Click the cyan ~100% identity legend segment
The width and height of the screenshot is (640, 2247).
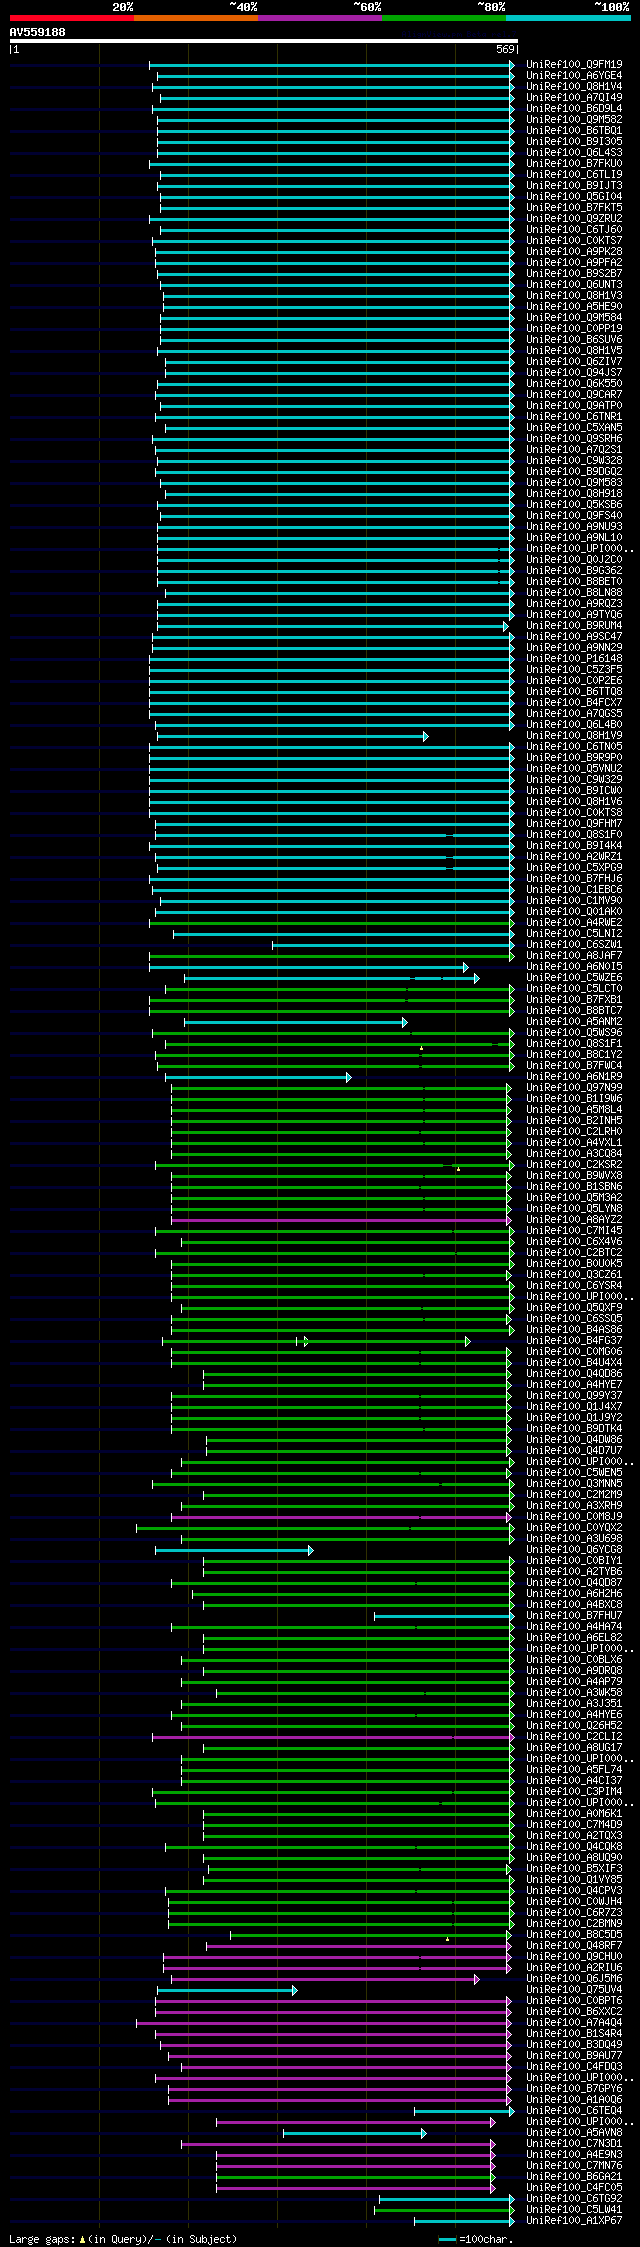(x=568, y=18)
